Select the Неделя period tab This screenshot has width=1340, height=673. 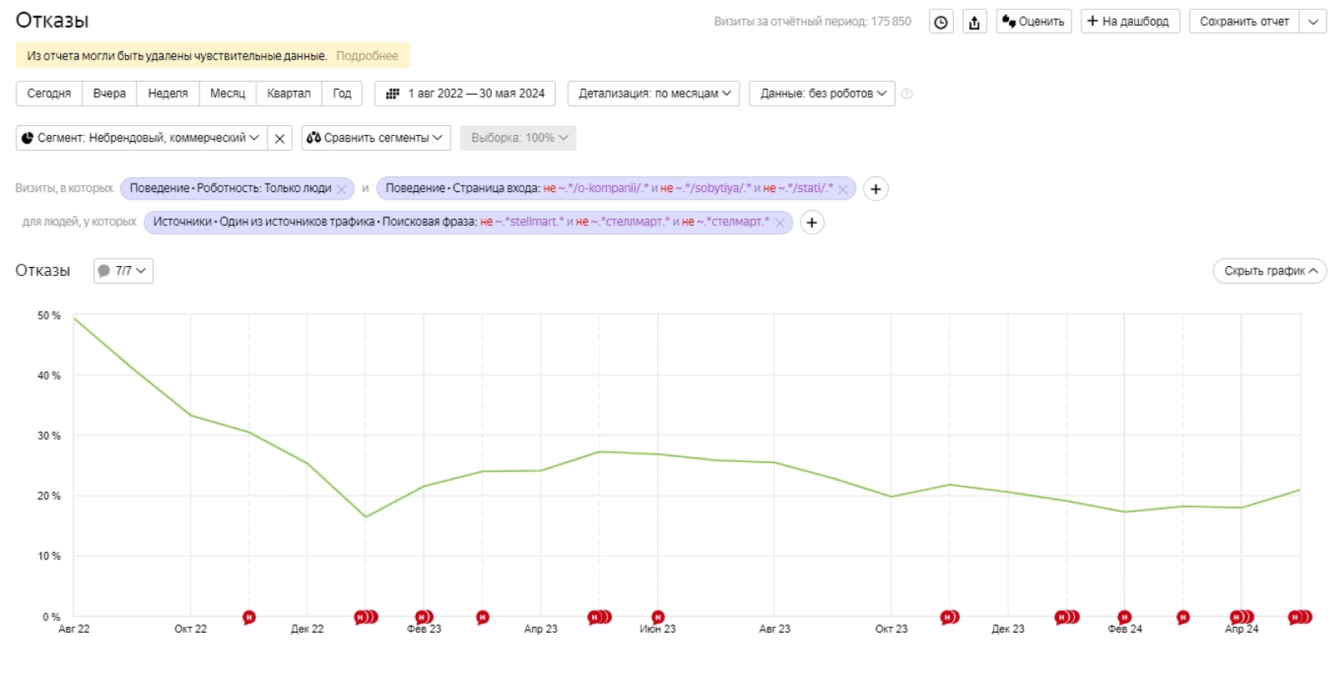[x=167, y=94]
